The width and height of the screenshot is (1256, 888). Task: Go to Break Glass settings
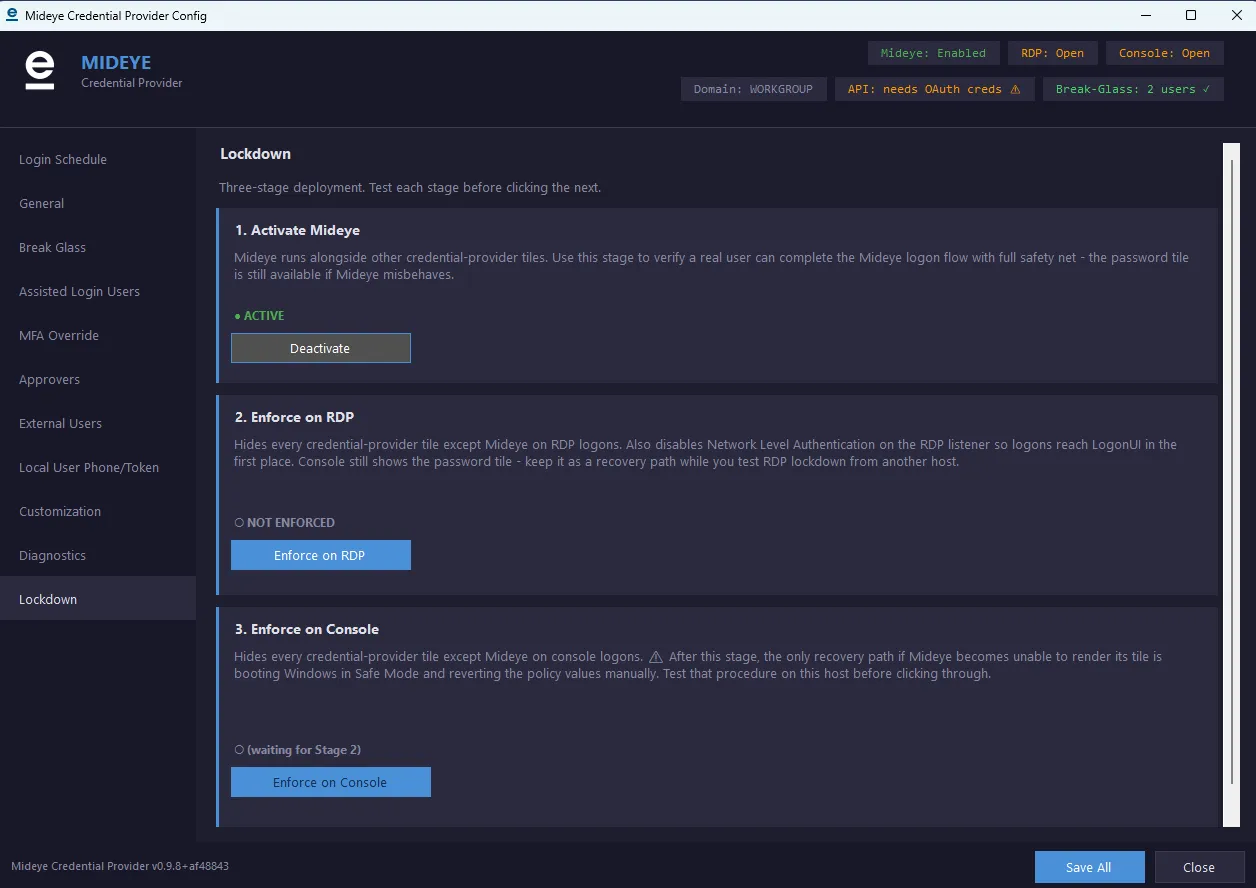point(98,247)
